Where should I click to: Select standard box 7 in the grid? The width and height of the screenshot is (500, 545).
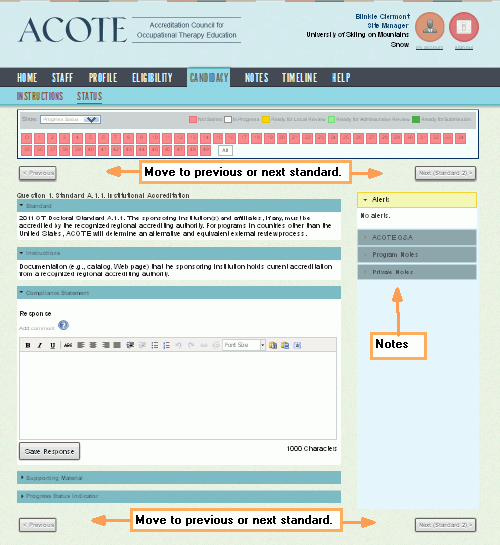tap(116, 138)
